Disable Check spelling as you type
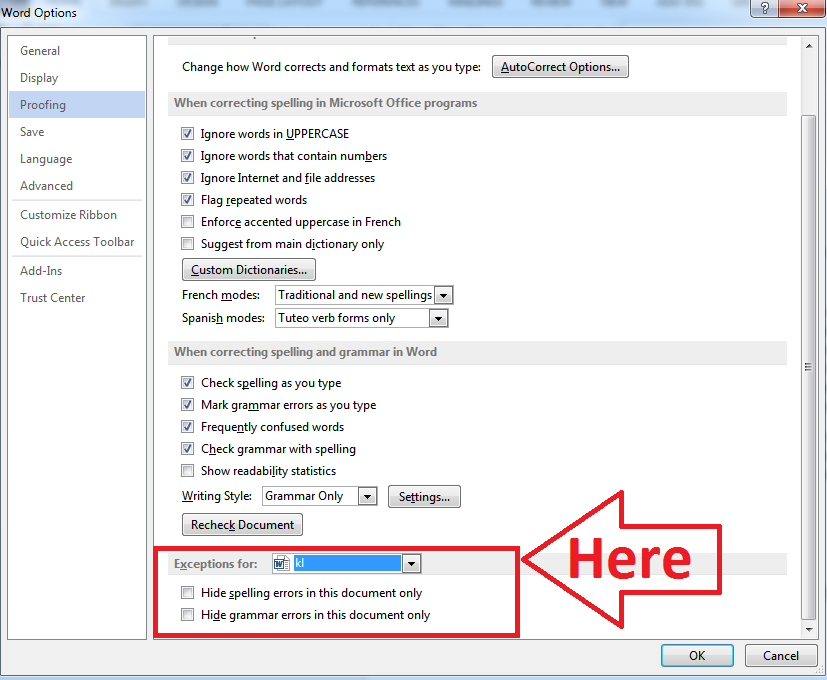The image size is (827, 680). [187, 382]
